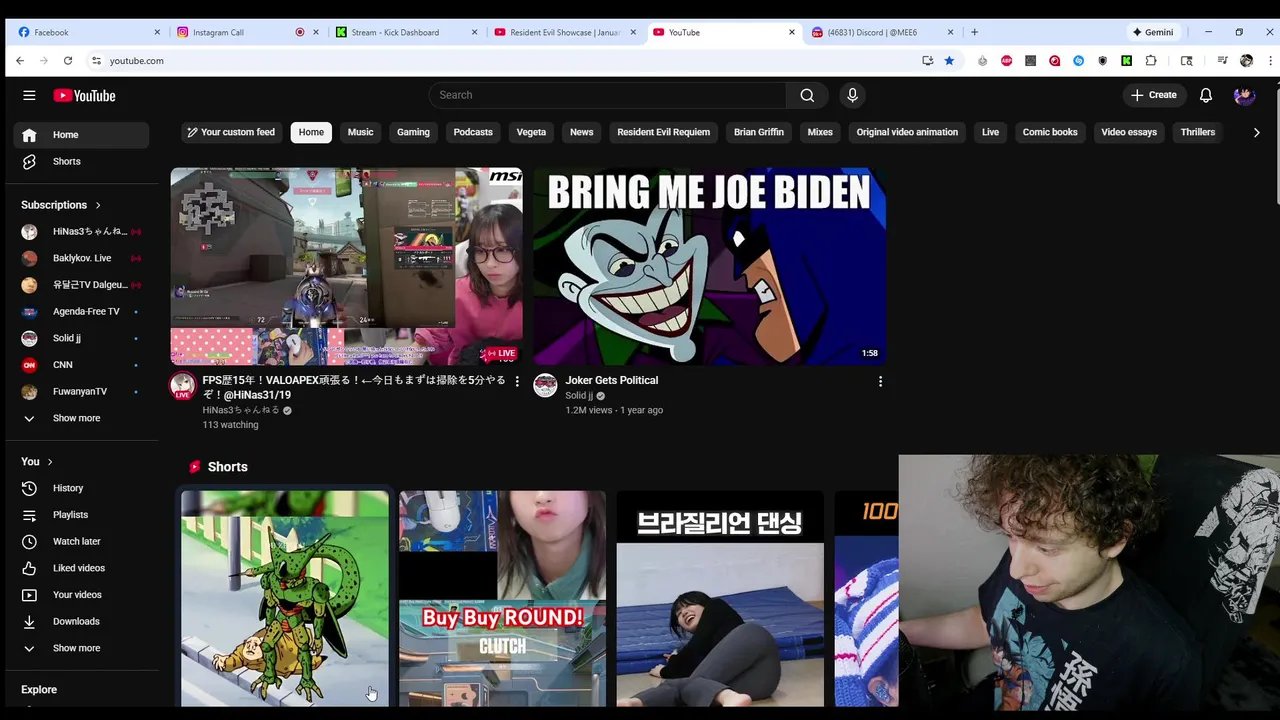This screenshot has height=720, width=1280.
Task: Start voice search with the microphone
Action: [852, 95]
